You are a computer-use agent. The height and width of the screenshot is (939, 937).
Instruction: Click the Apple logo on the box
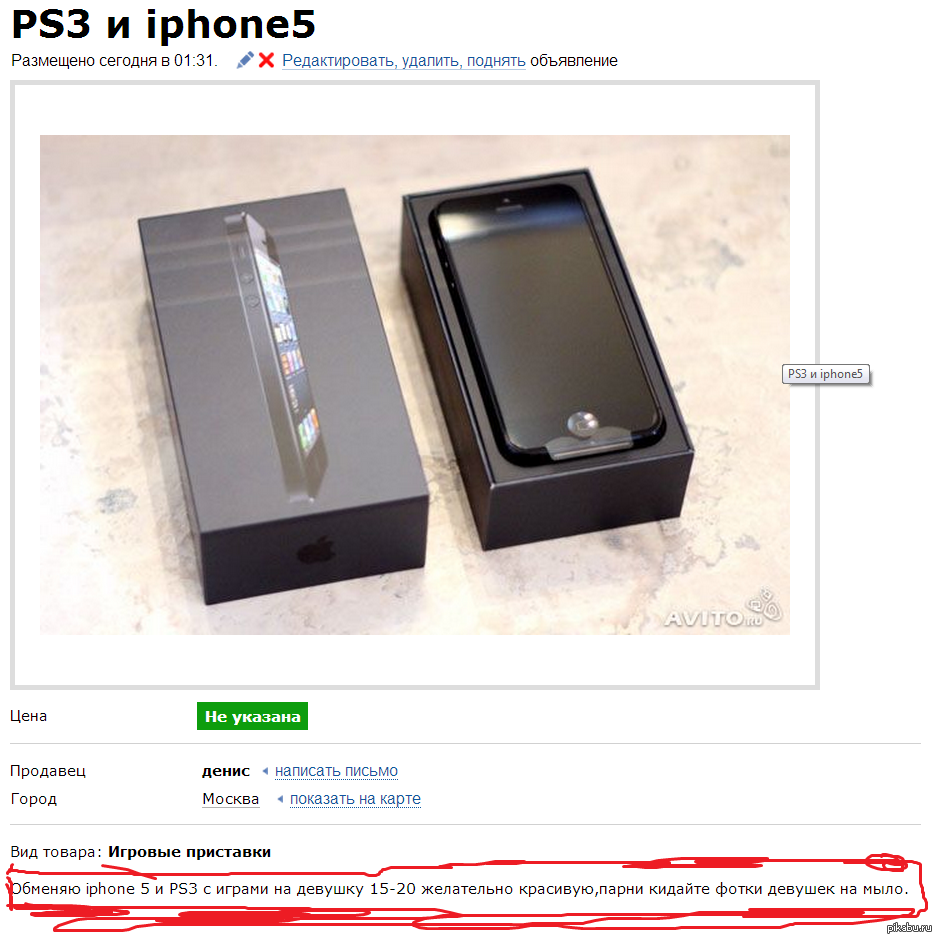(316, 550)
